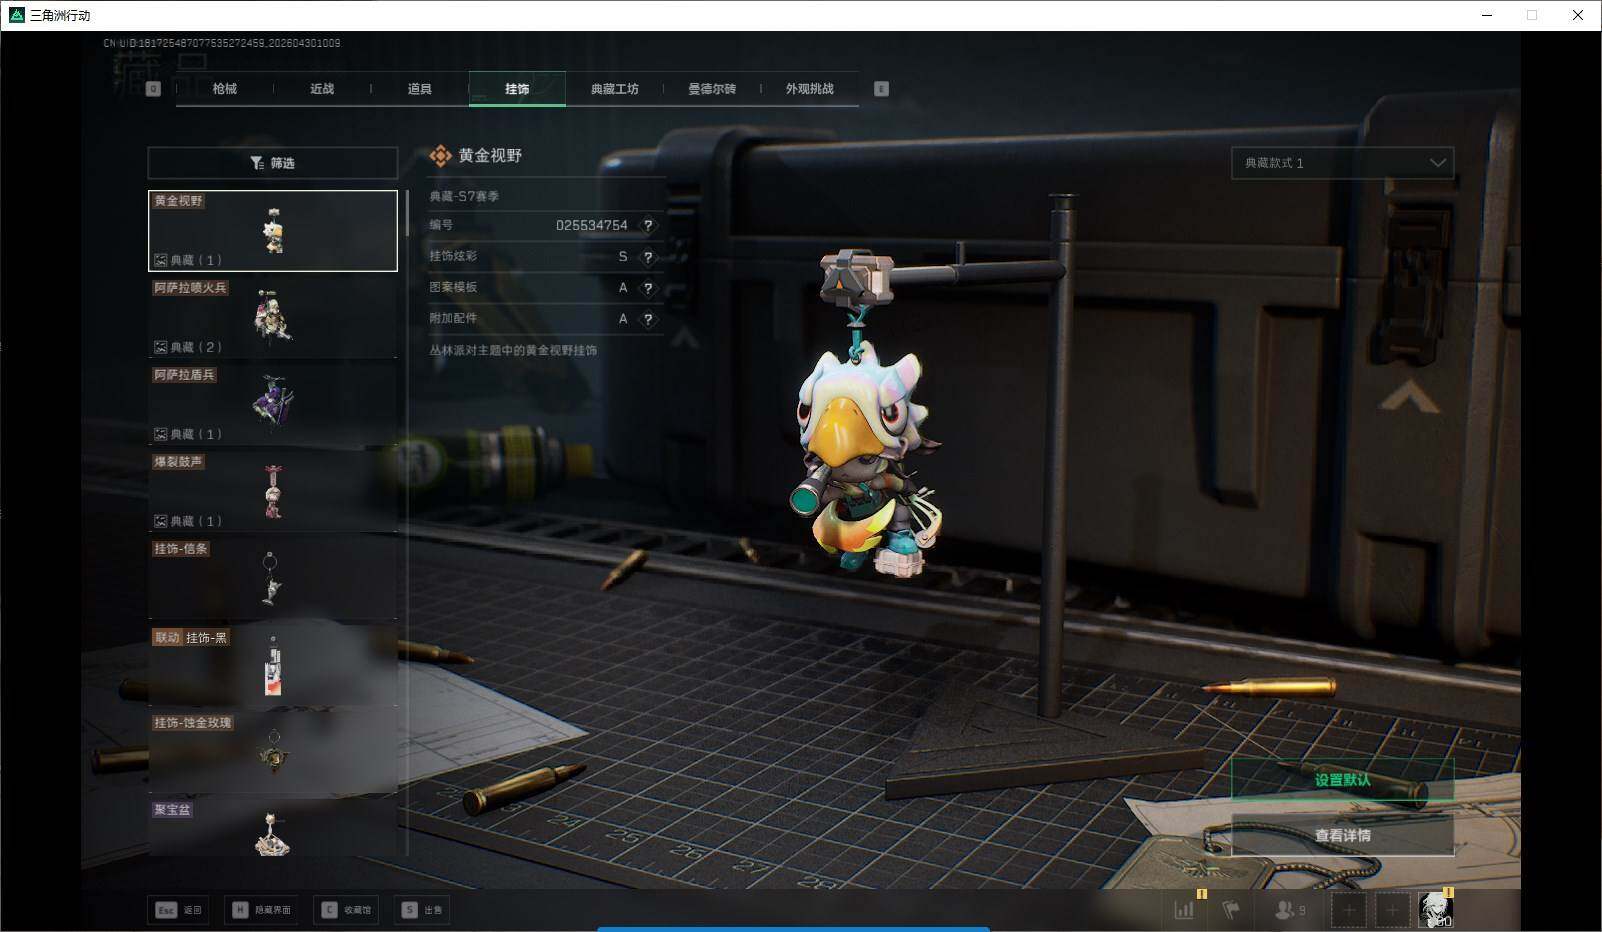The height and width of the screenshot is (932, 1602).
Task: Open 查看详情 details button
Action: click(x=1342, y=835)
